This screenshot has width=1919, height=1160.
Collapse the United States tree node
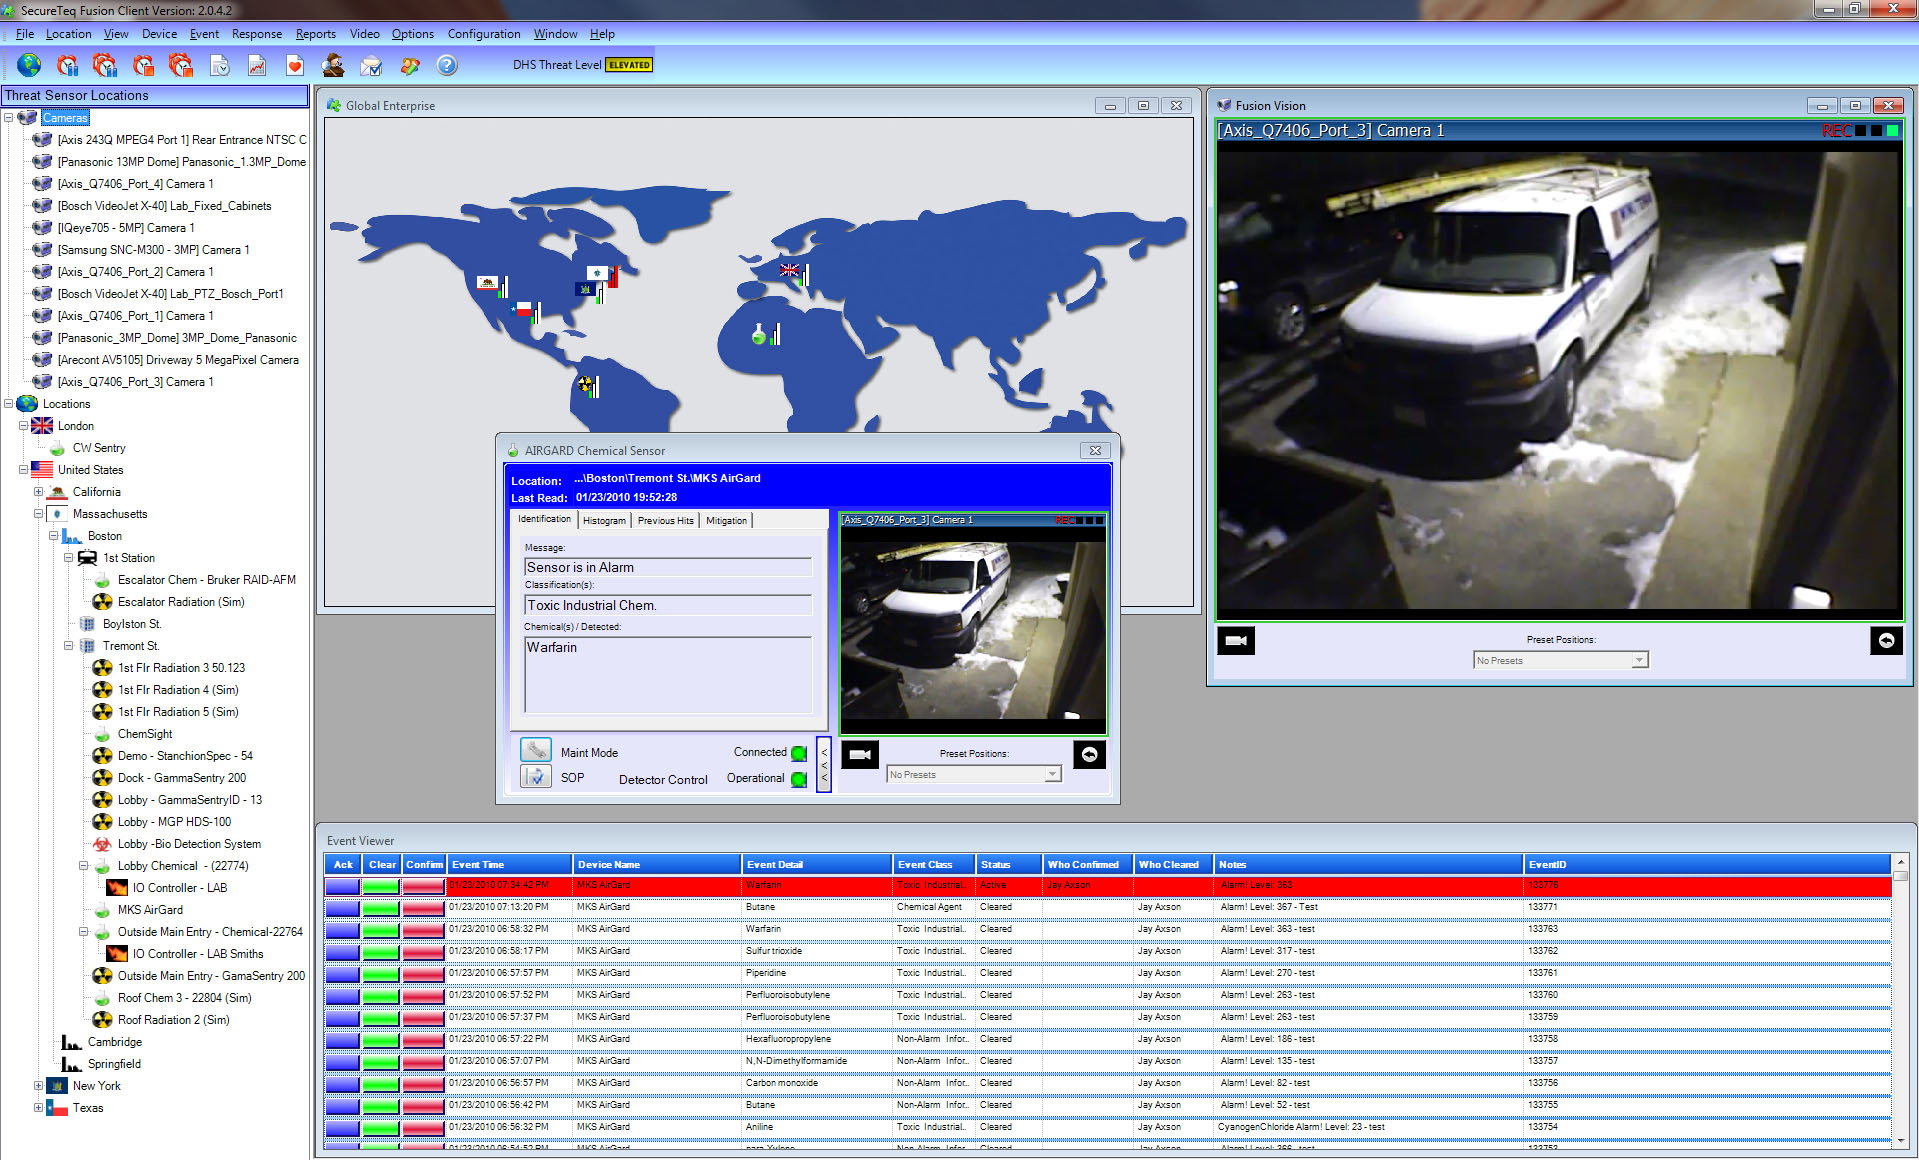click(x=24, y=470)
